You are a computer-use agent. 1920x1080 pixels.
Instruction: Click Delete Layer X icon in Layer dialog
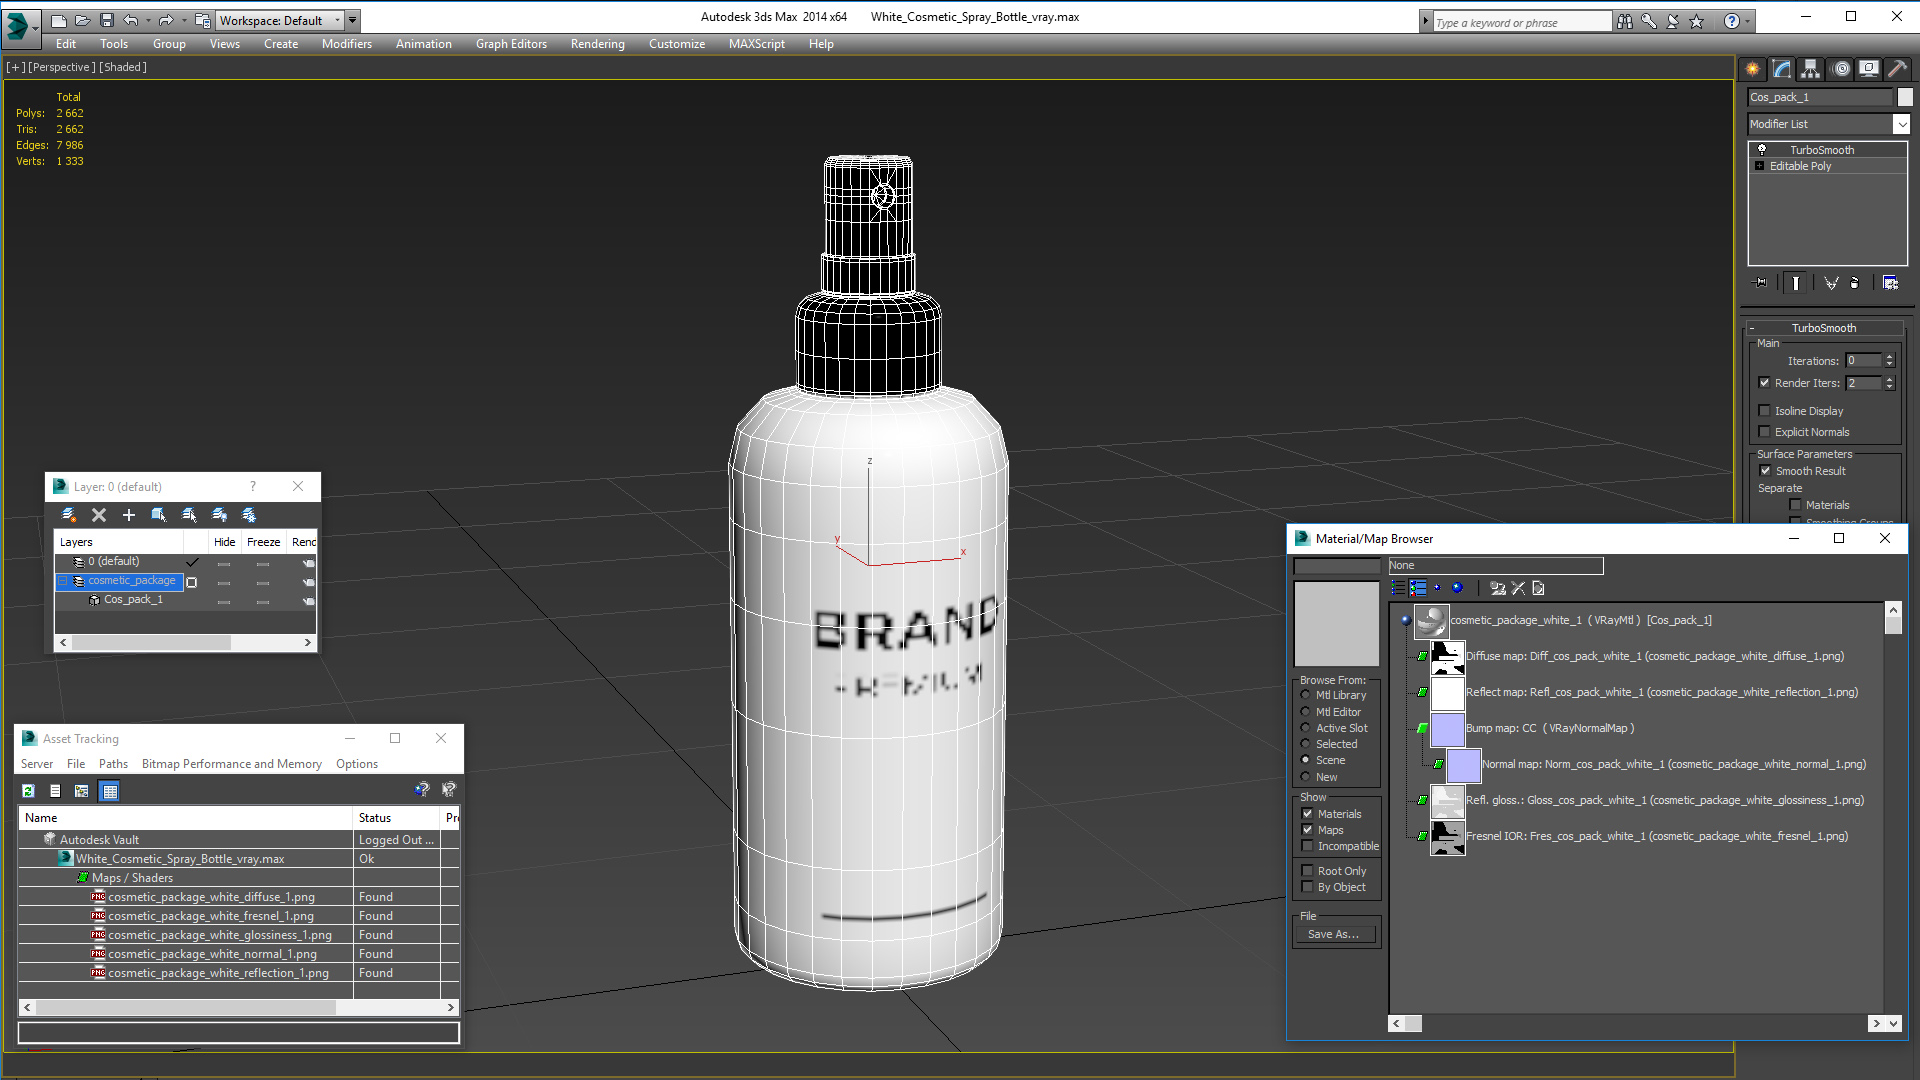coord(99,515)
